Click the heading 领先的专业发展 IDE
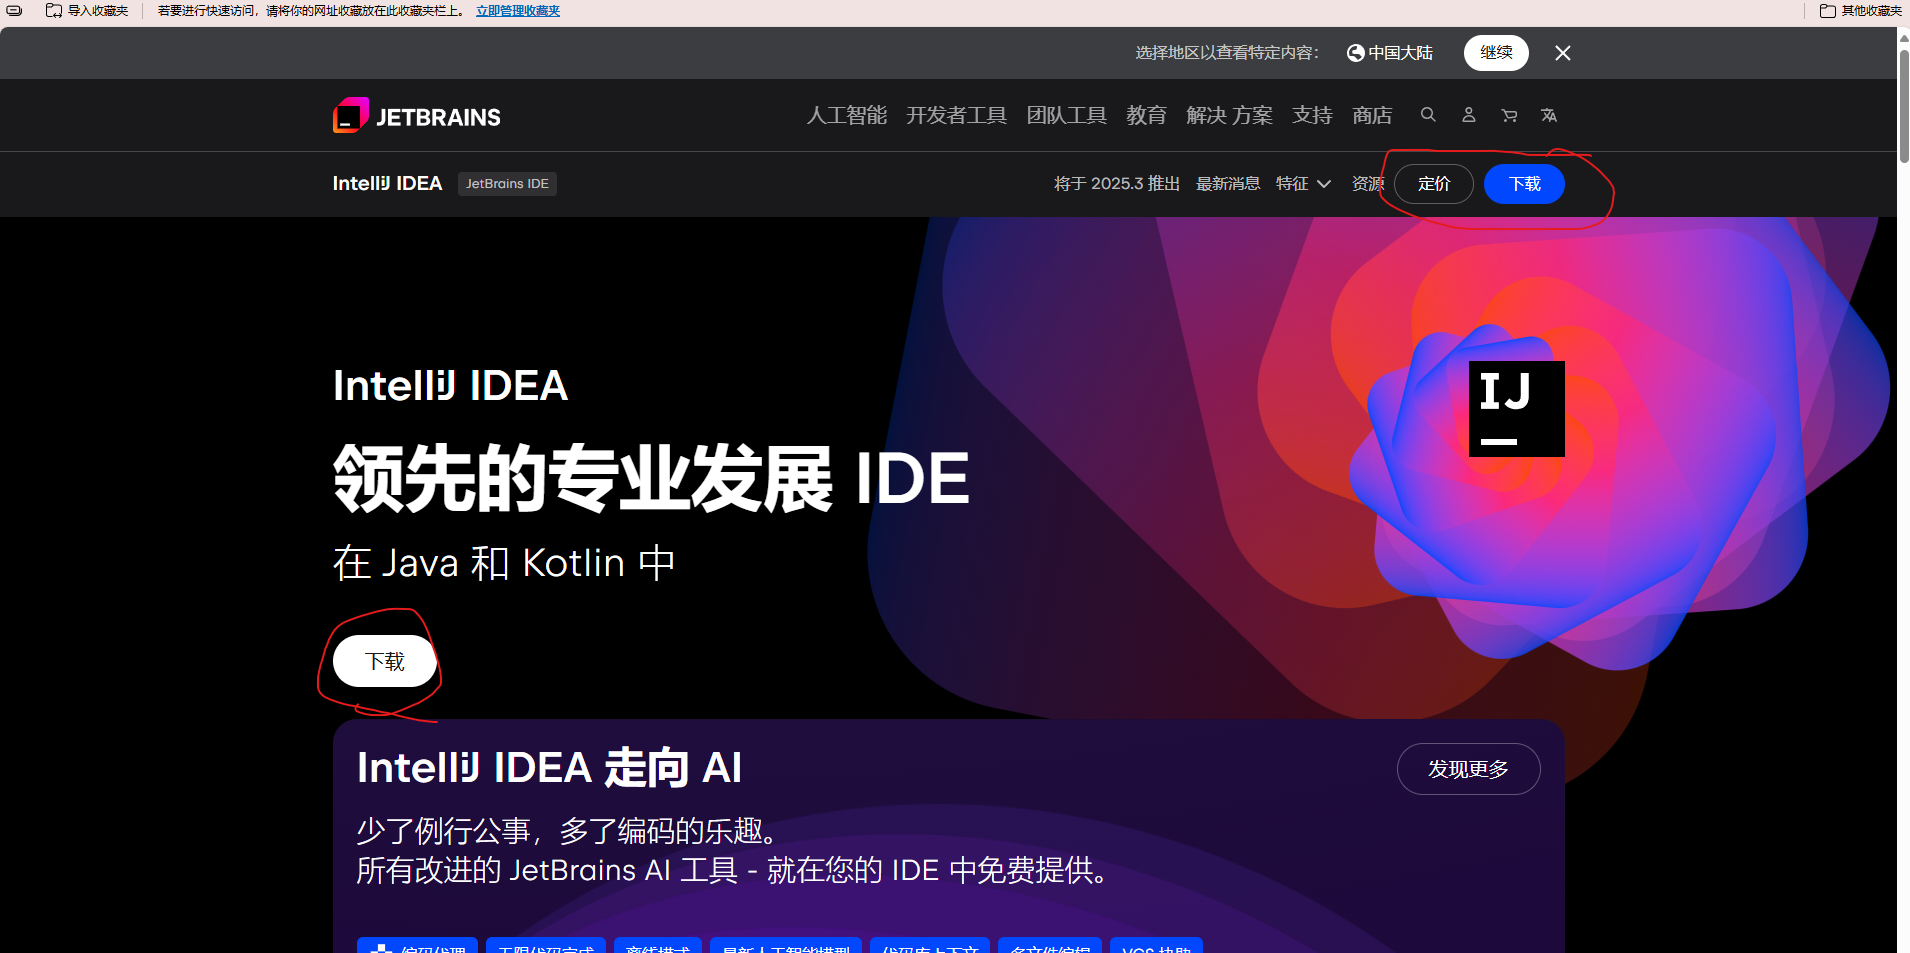Image resolution: width=1910 pixels, height=953 pixels. tap(651, 478)
